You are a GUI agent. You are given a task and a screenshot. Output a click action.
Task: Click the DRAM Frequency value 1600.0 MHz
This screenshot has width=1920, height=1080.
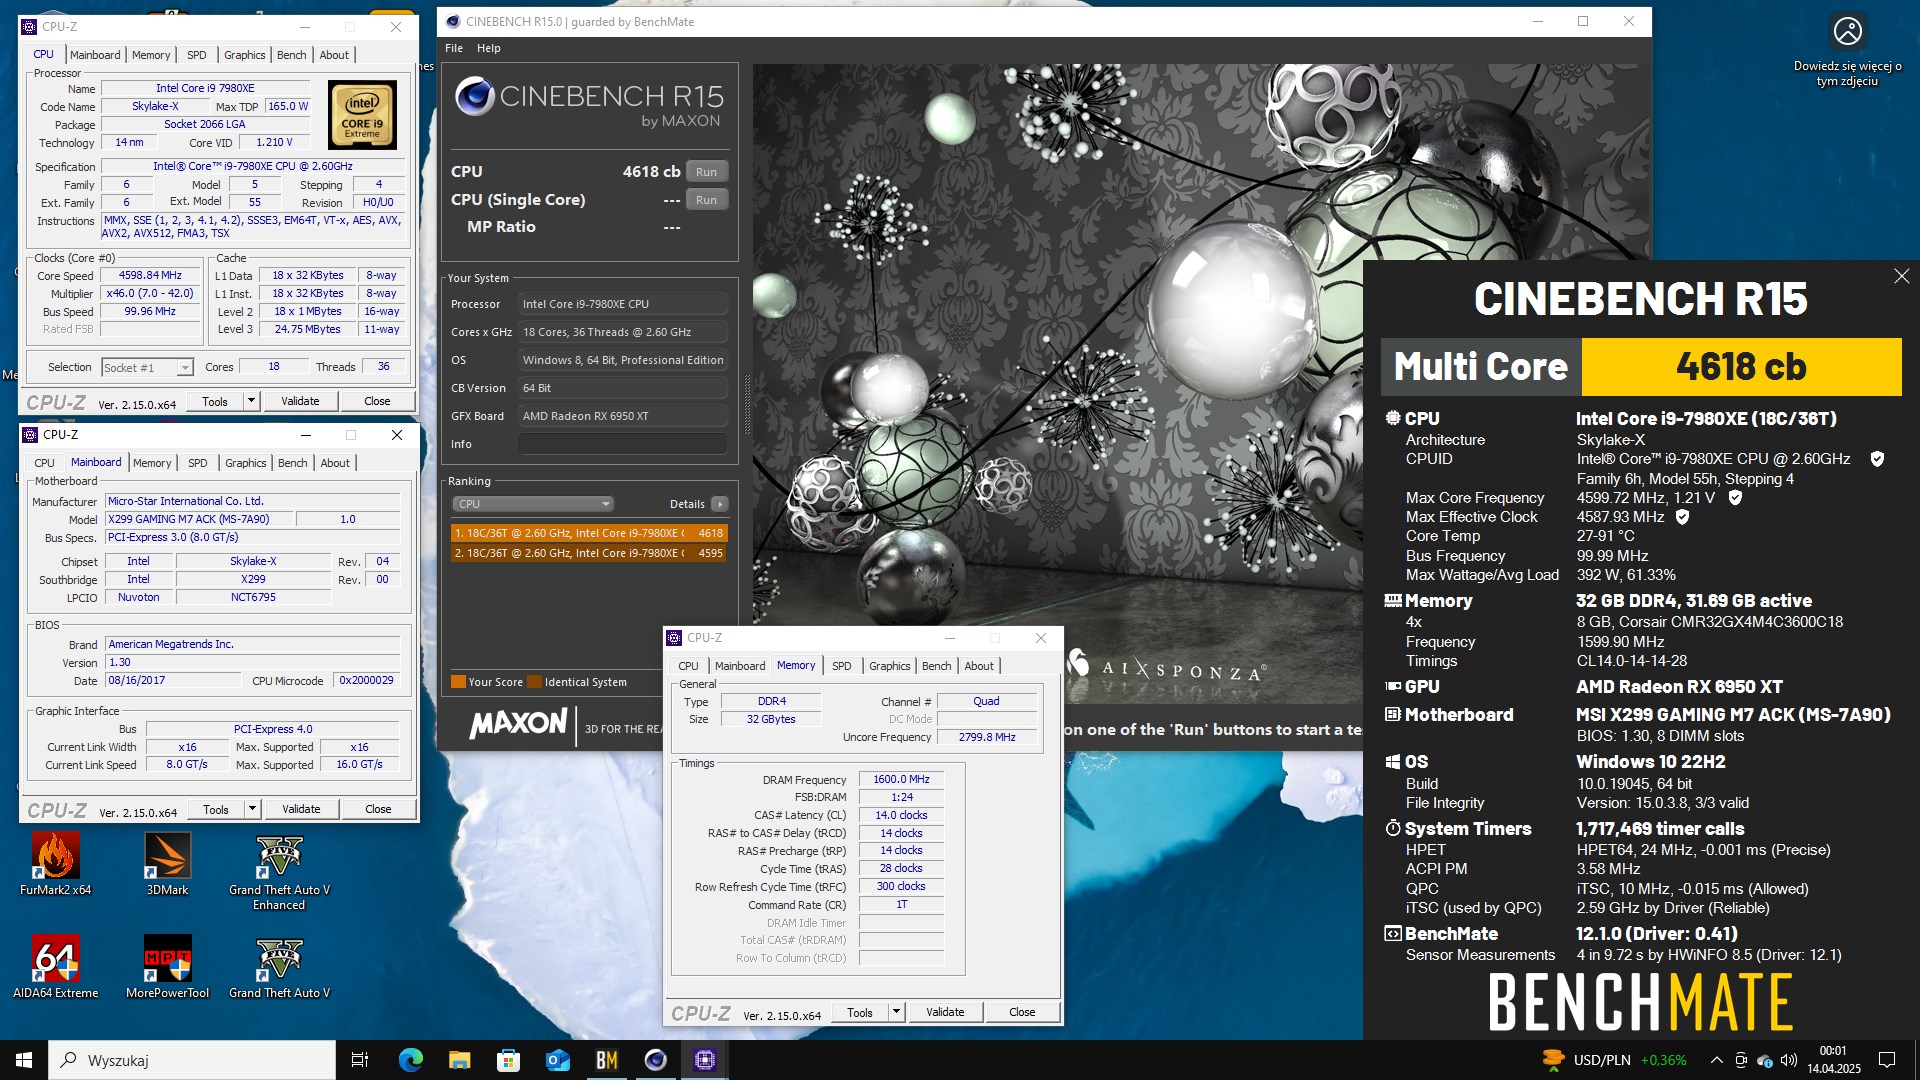901,779
